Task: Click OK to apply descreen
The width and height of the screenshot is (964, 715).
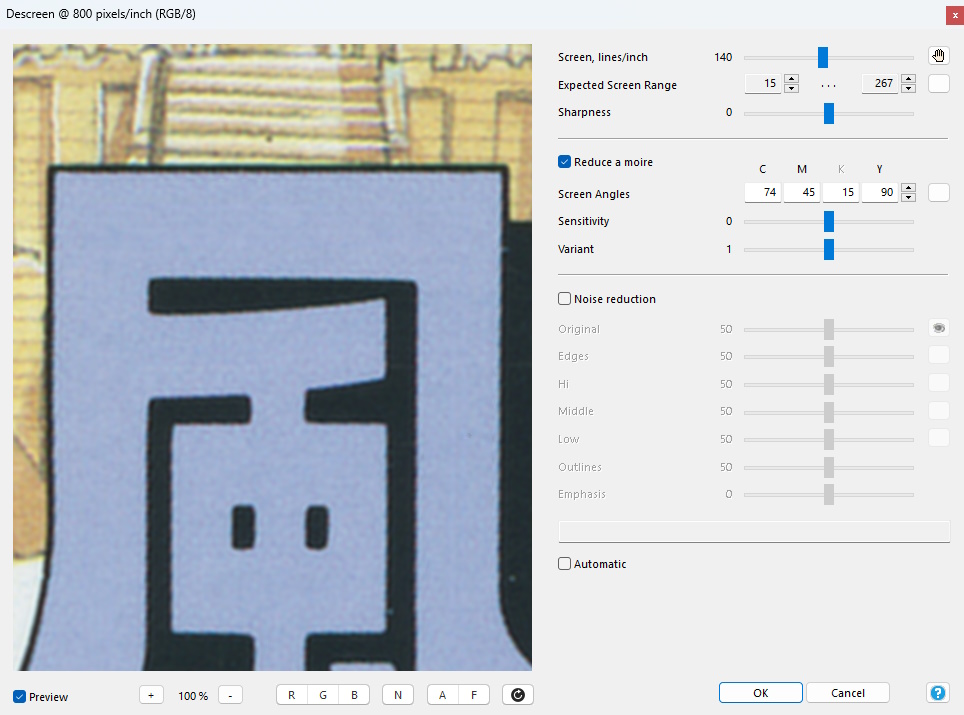Action: coord(760,693)
